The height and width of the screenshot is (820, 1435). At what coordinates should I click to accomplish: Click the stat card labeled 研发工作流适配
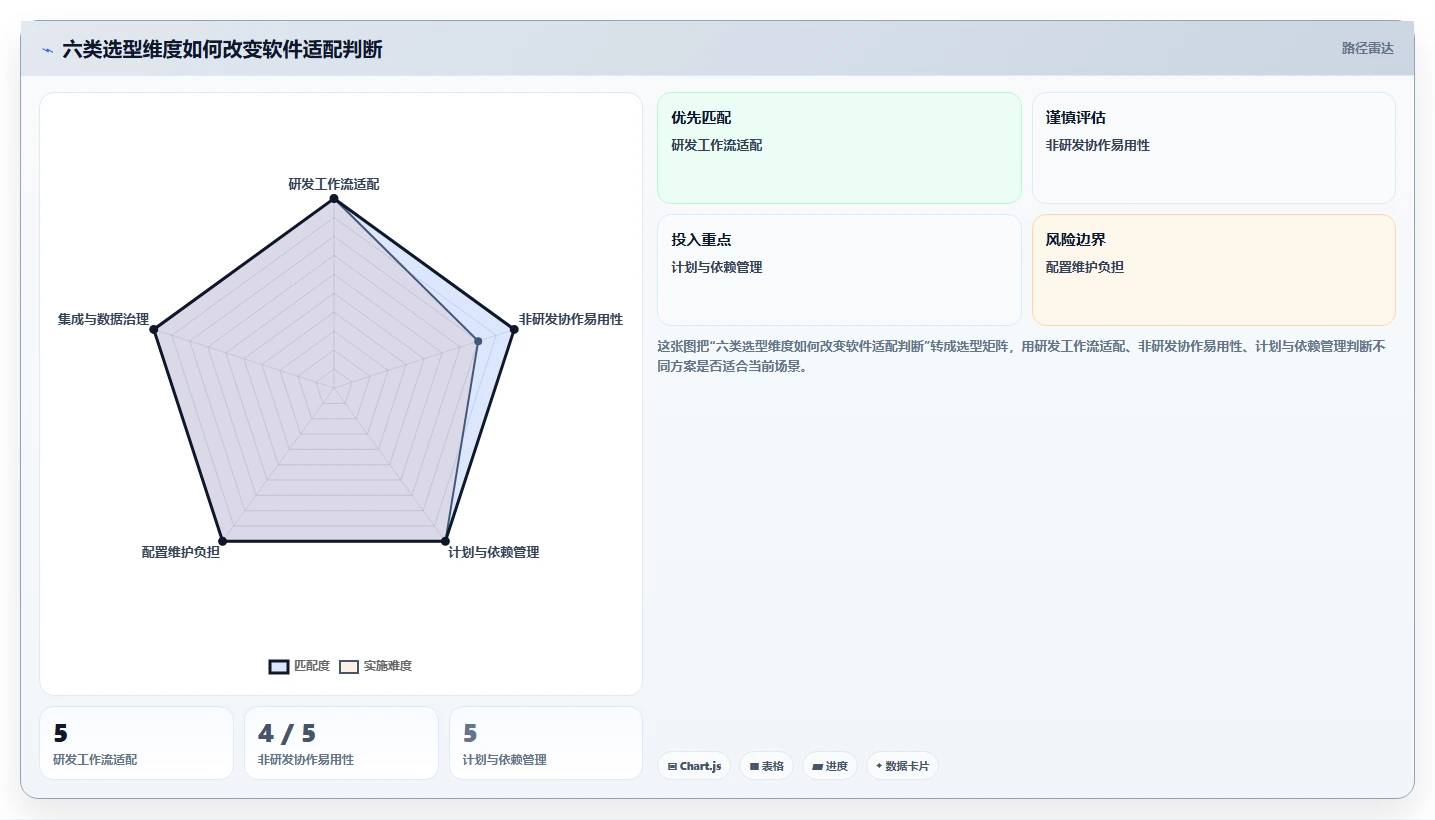click(x=136, y=743)
